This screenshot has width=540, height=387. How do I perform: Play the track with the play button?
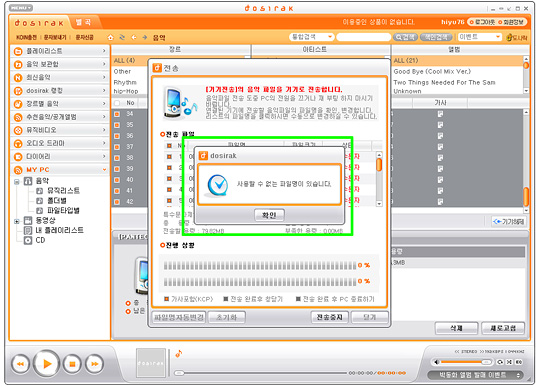pyautogui.click(x=47, y=364)
